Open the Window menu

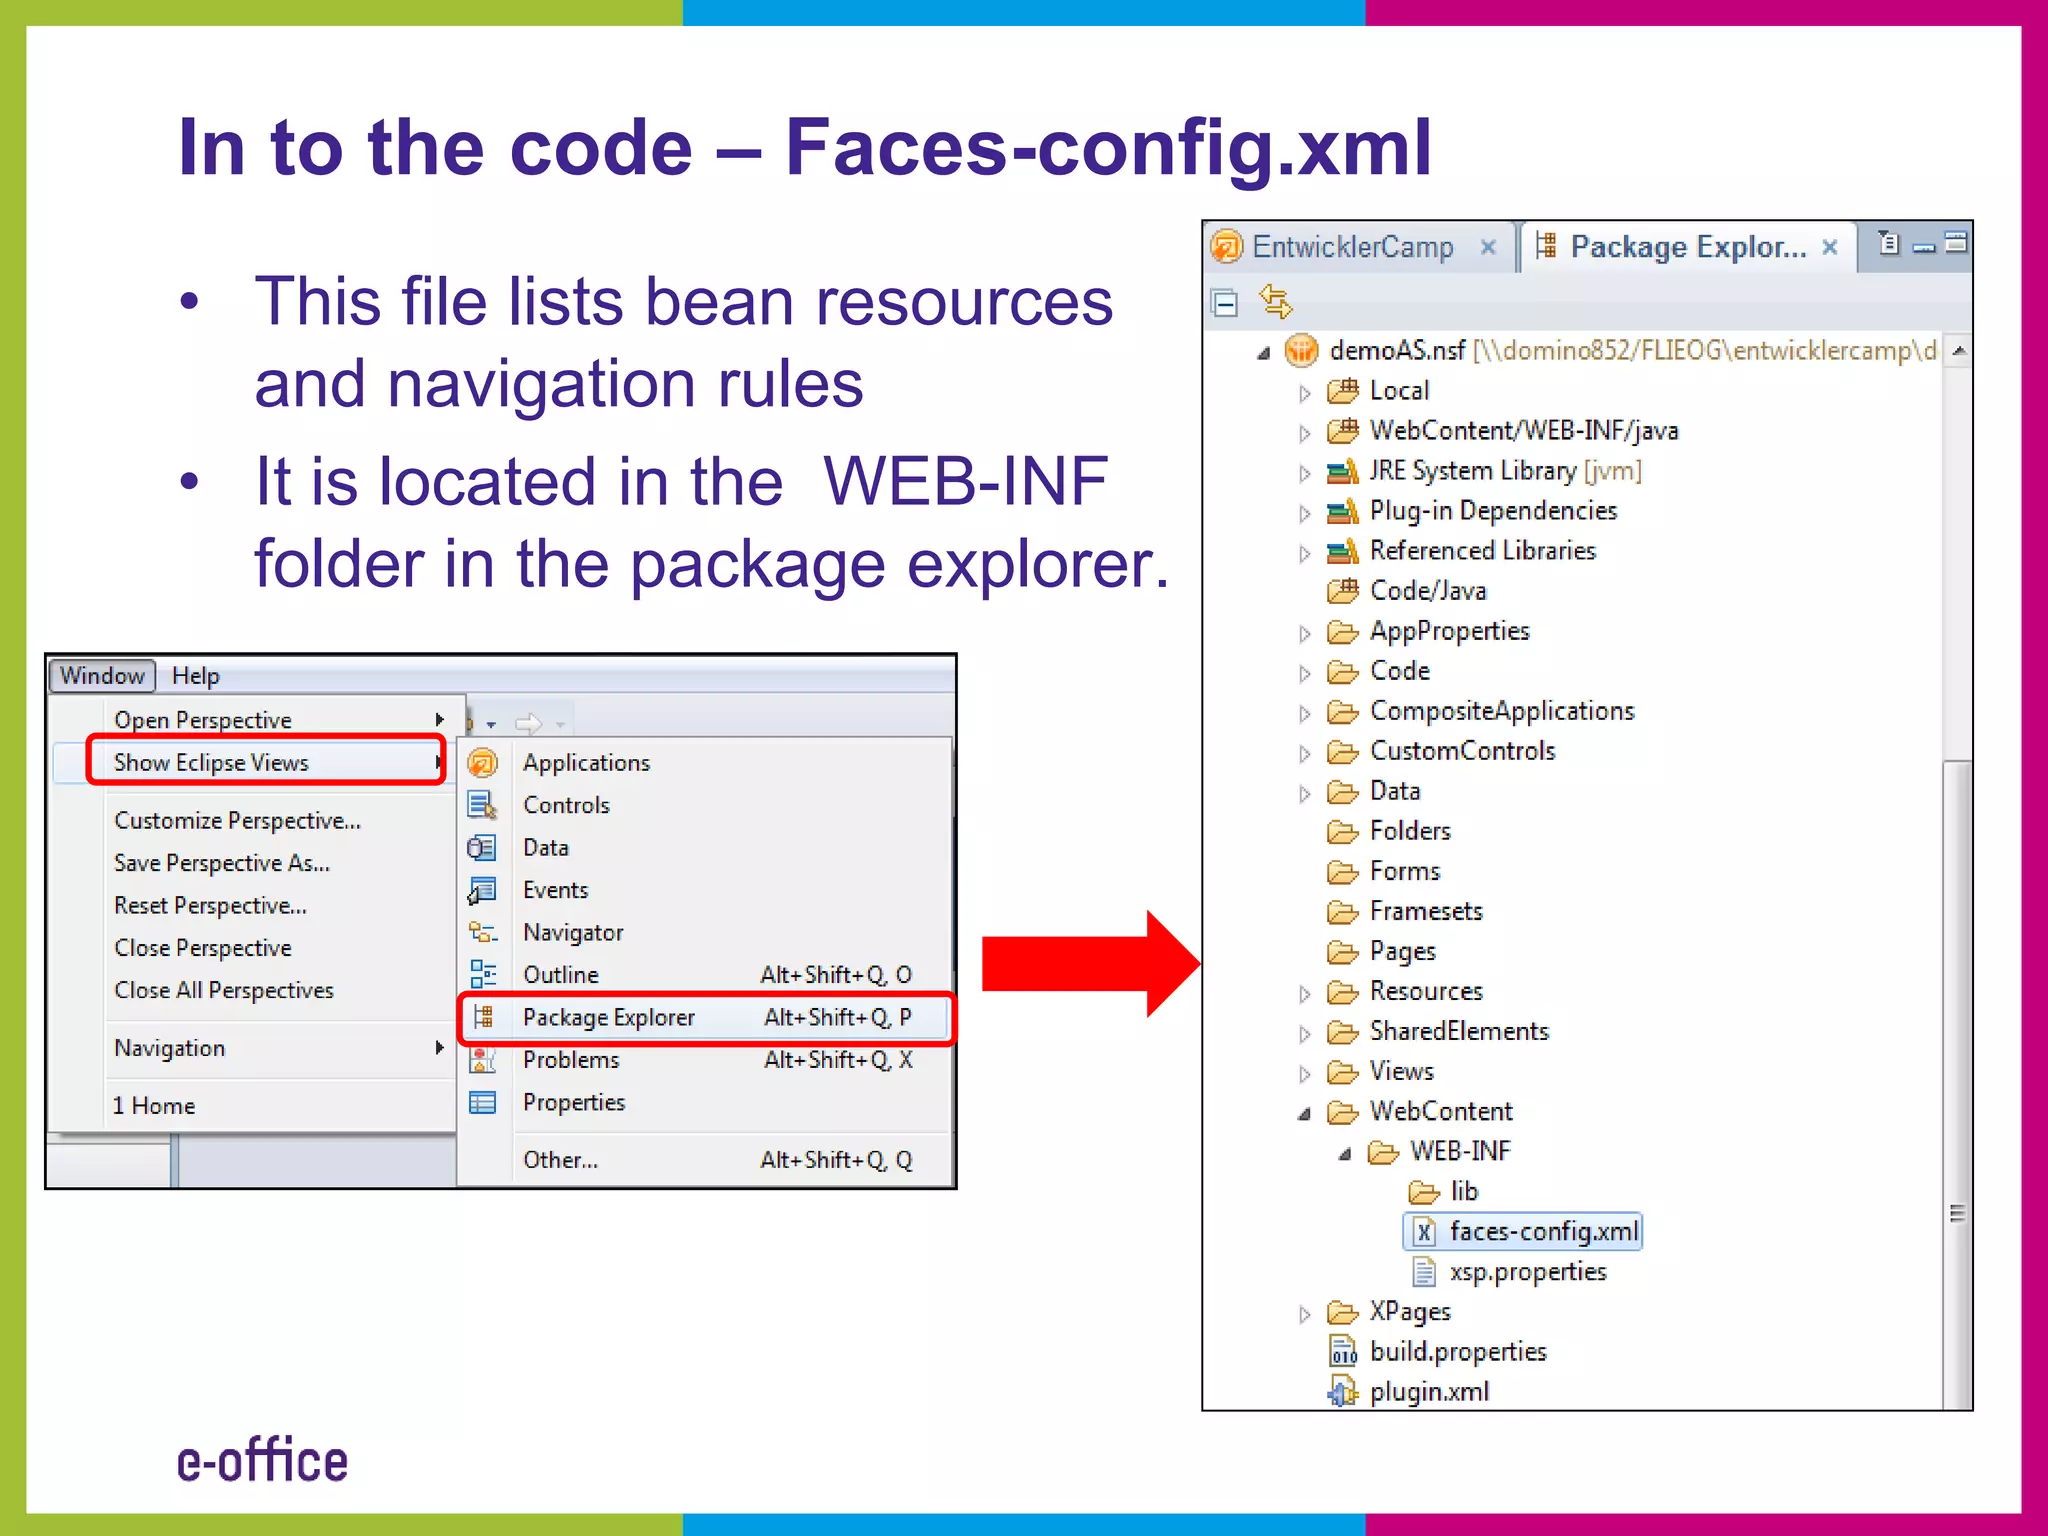tap(102, 676)
